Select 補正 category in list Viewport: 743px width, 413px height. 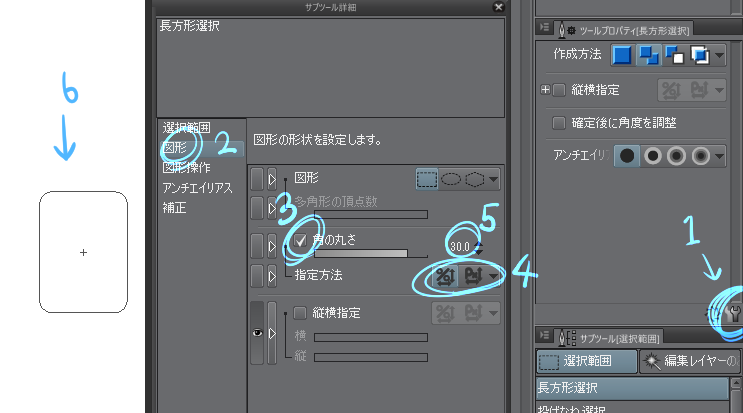tap(174, 208)
